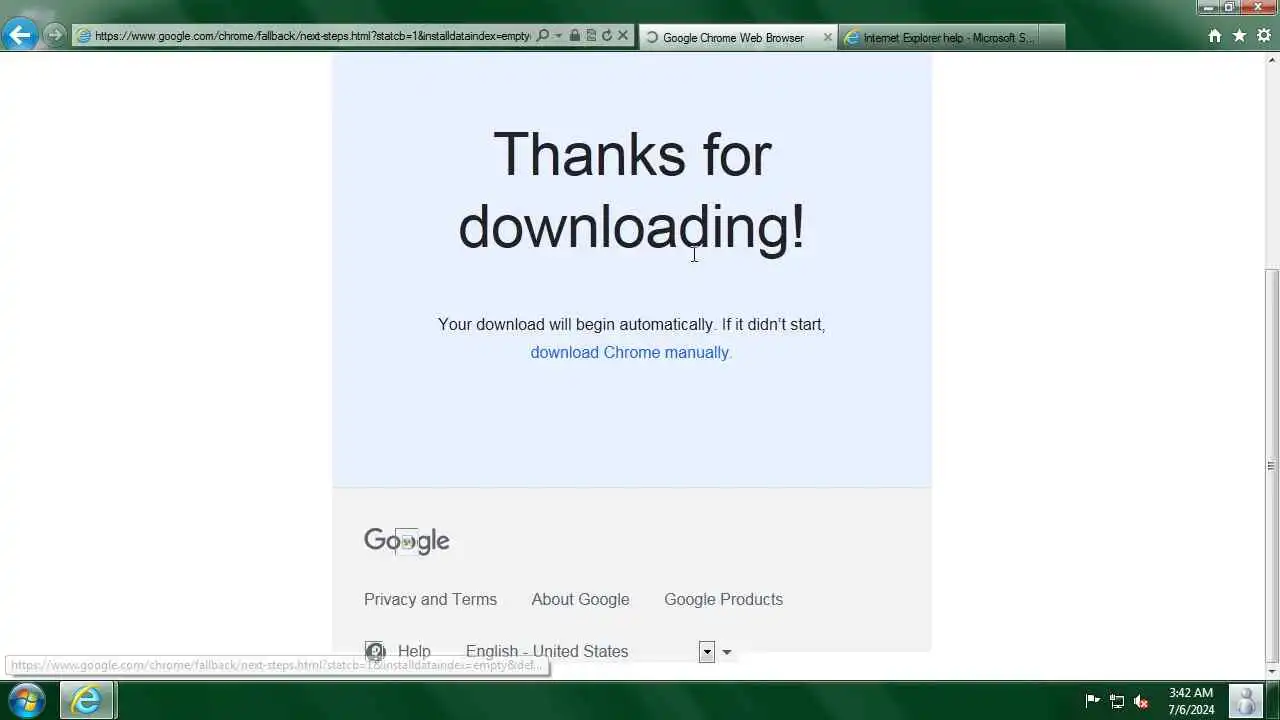The width and height of the screenshot is (1280, 720).
Task: Open the Tools gear menu
Action: [x=1263, y=36]
